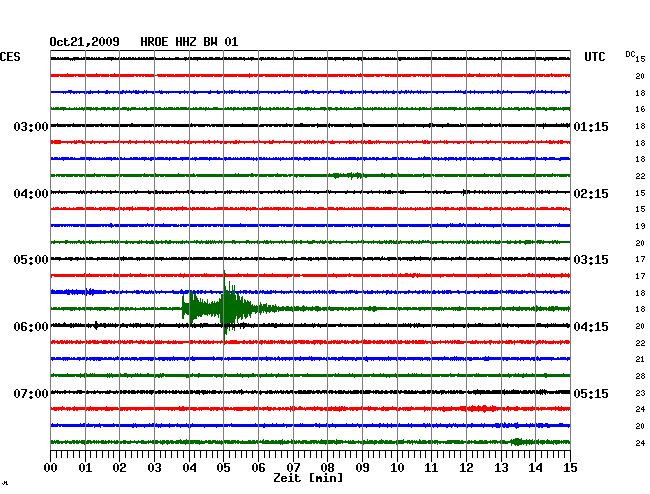Select the 03:00 local time label
The image size is (650, 494).
point(31,126)
